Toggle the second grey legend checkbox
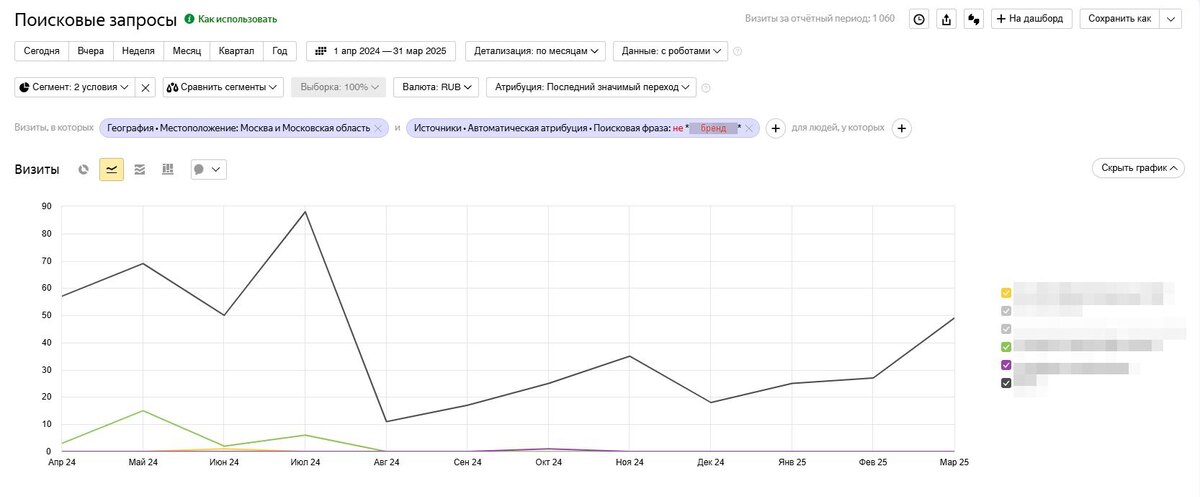 (x=1006, y=329)
